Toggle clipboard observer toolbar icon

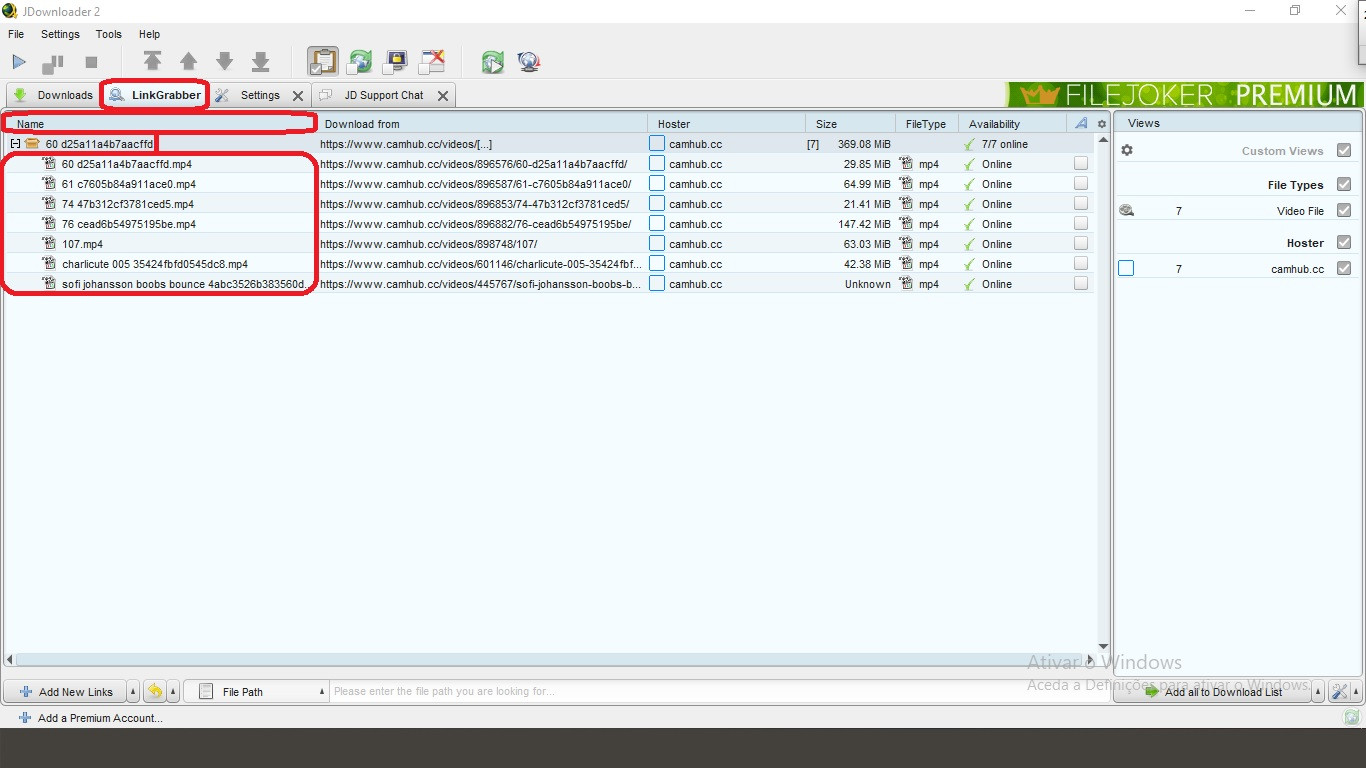pos(323,62)
